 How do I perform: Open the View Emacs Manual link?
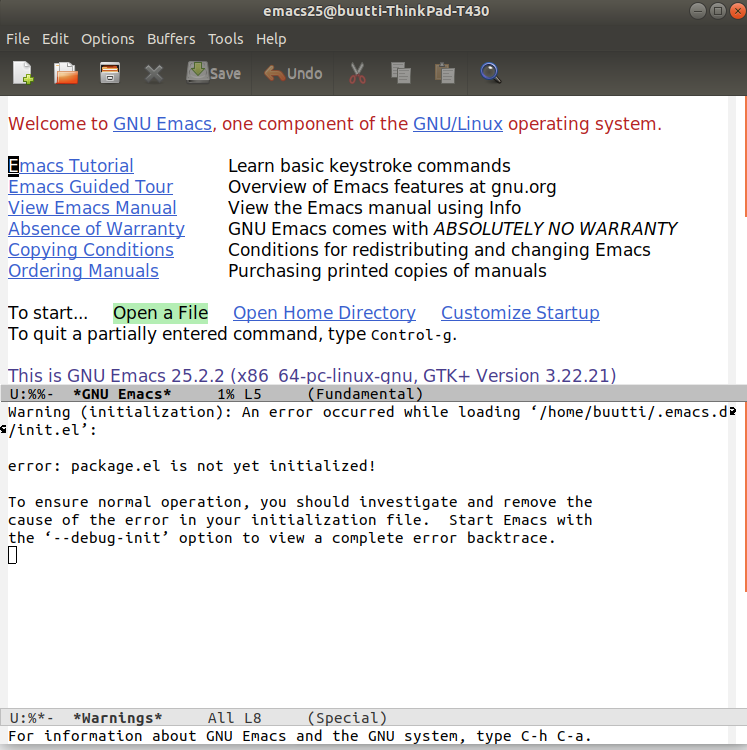92,208
